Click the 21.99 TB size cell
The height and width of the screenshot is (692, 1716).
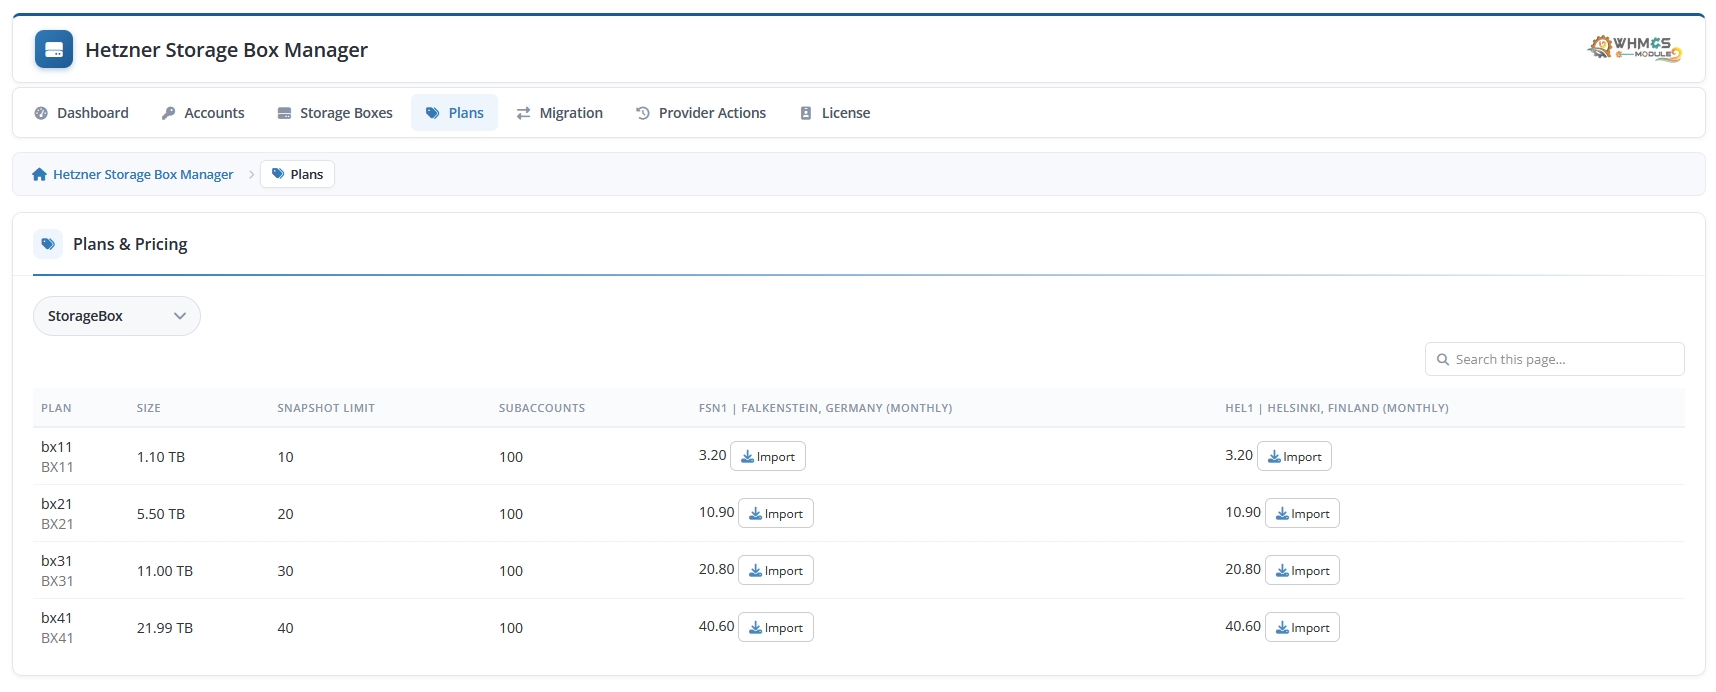(x=165, y=628)
